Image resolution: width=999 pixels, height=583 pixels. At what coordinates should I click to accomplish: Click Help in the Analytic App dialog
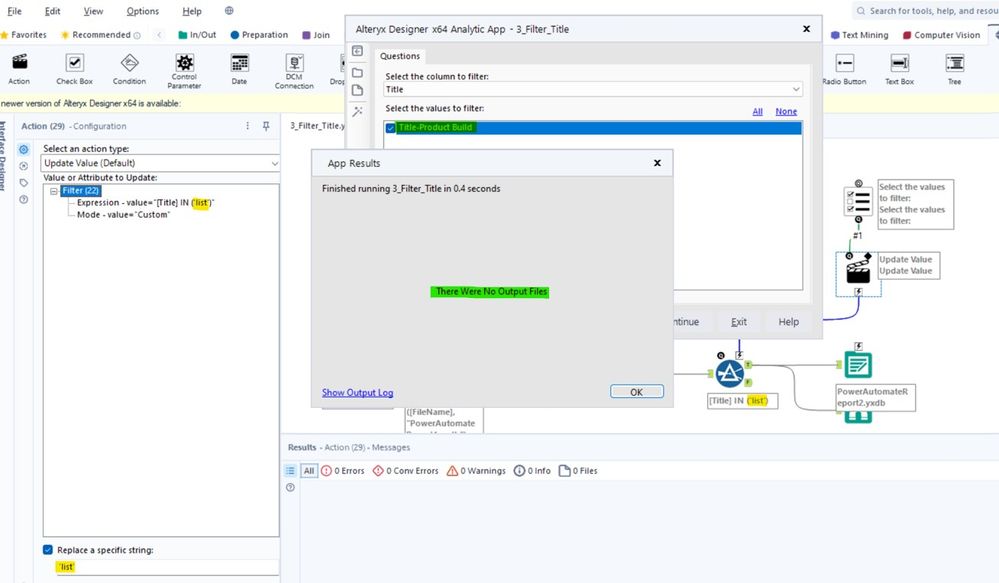click(x=789, y=322)
